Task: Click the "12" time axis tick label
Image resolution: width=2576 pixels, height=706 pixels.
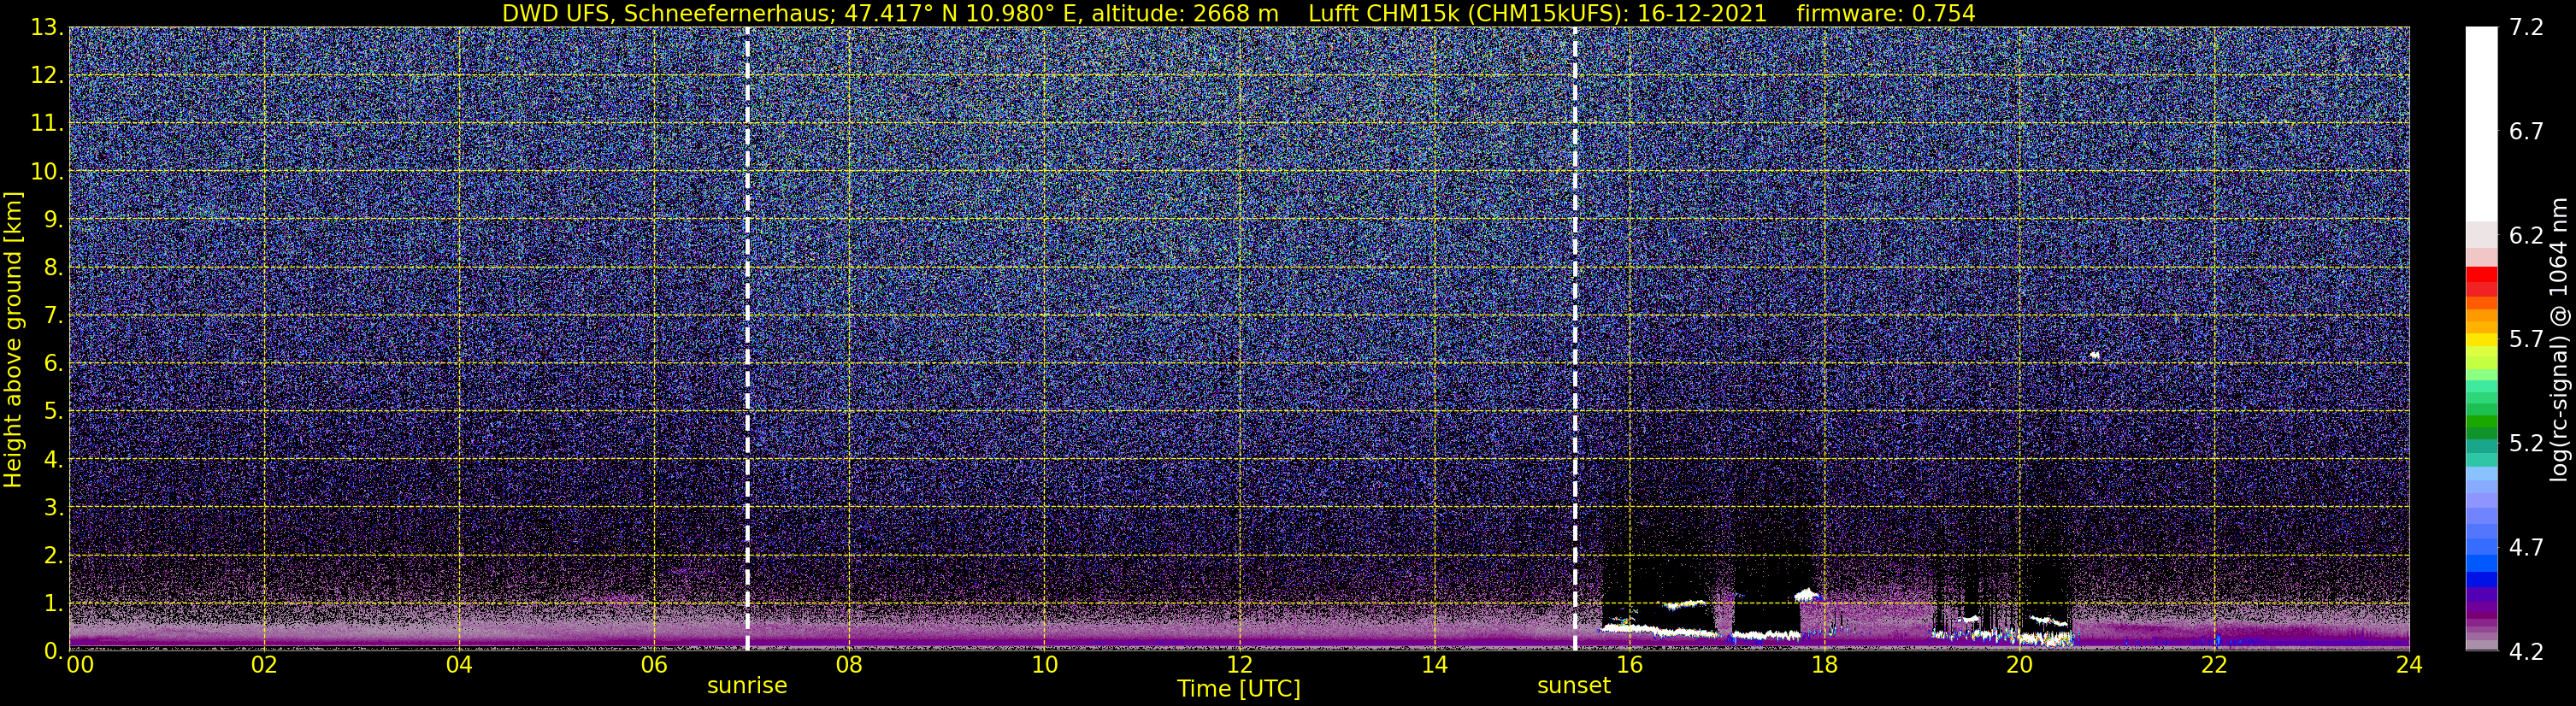Action: click(x=1239, y=666)
